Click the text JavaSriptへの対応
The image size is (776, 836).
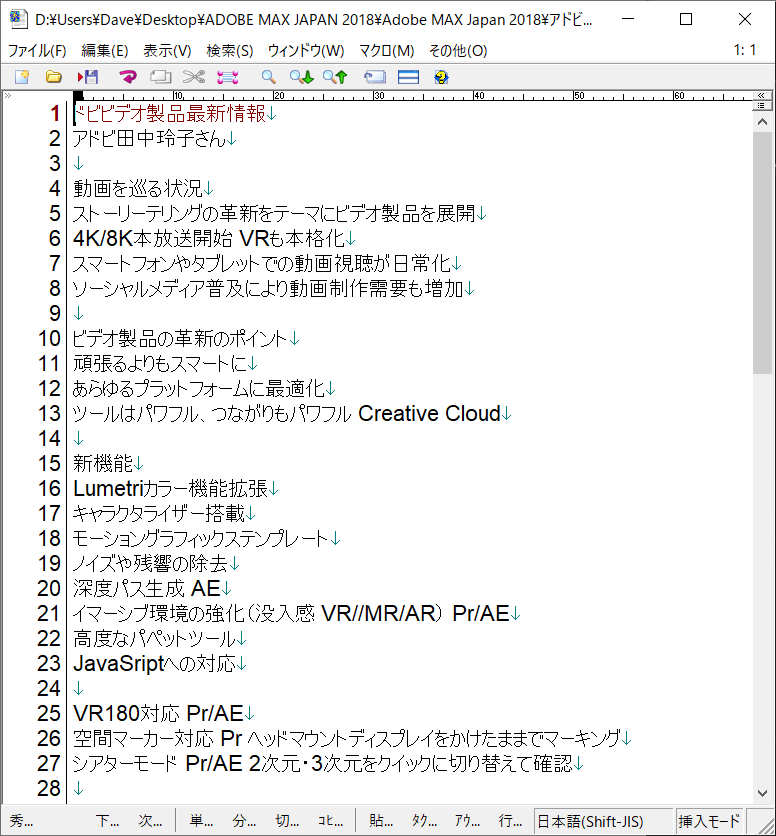point(154,664)
